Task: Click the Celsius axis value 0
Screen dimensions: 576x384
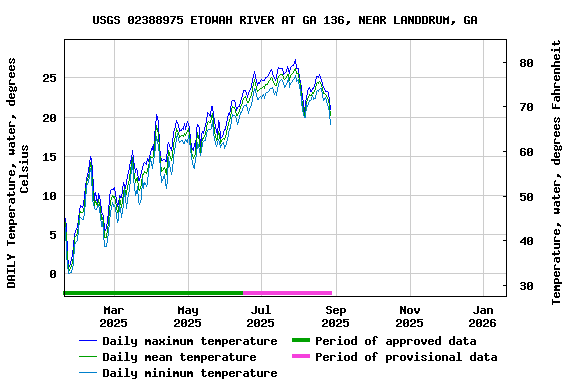Action: coord(53,274)
